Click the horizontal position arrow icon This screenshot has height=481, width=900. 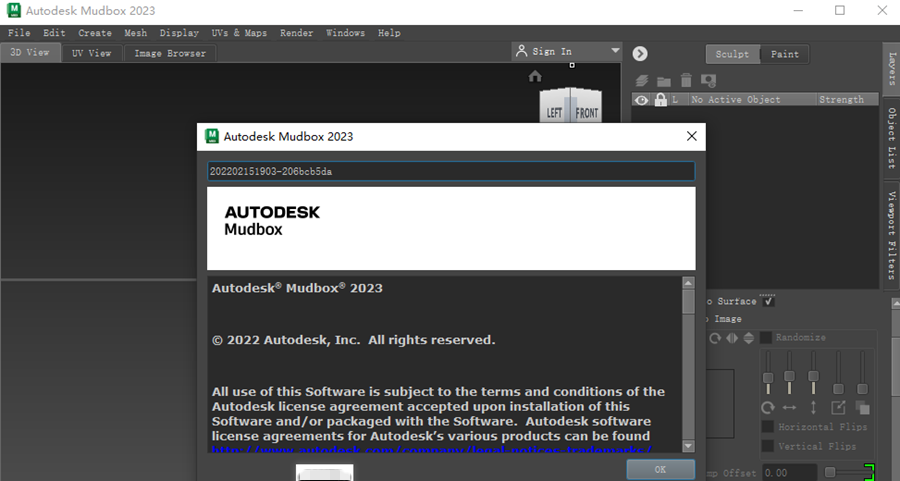coord(790,408)
